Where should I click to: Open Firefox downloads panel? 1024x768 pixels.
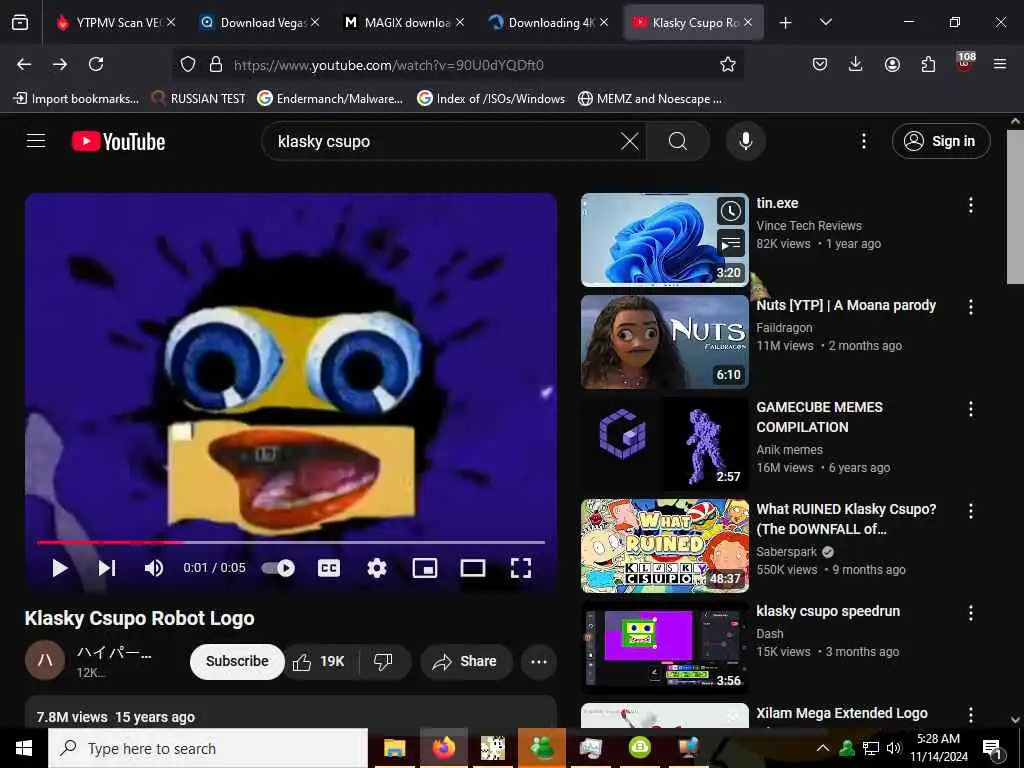(x=856, y=64)
